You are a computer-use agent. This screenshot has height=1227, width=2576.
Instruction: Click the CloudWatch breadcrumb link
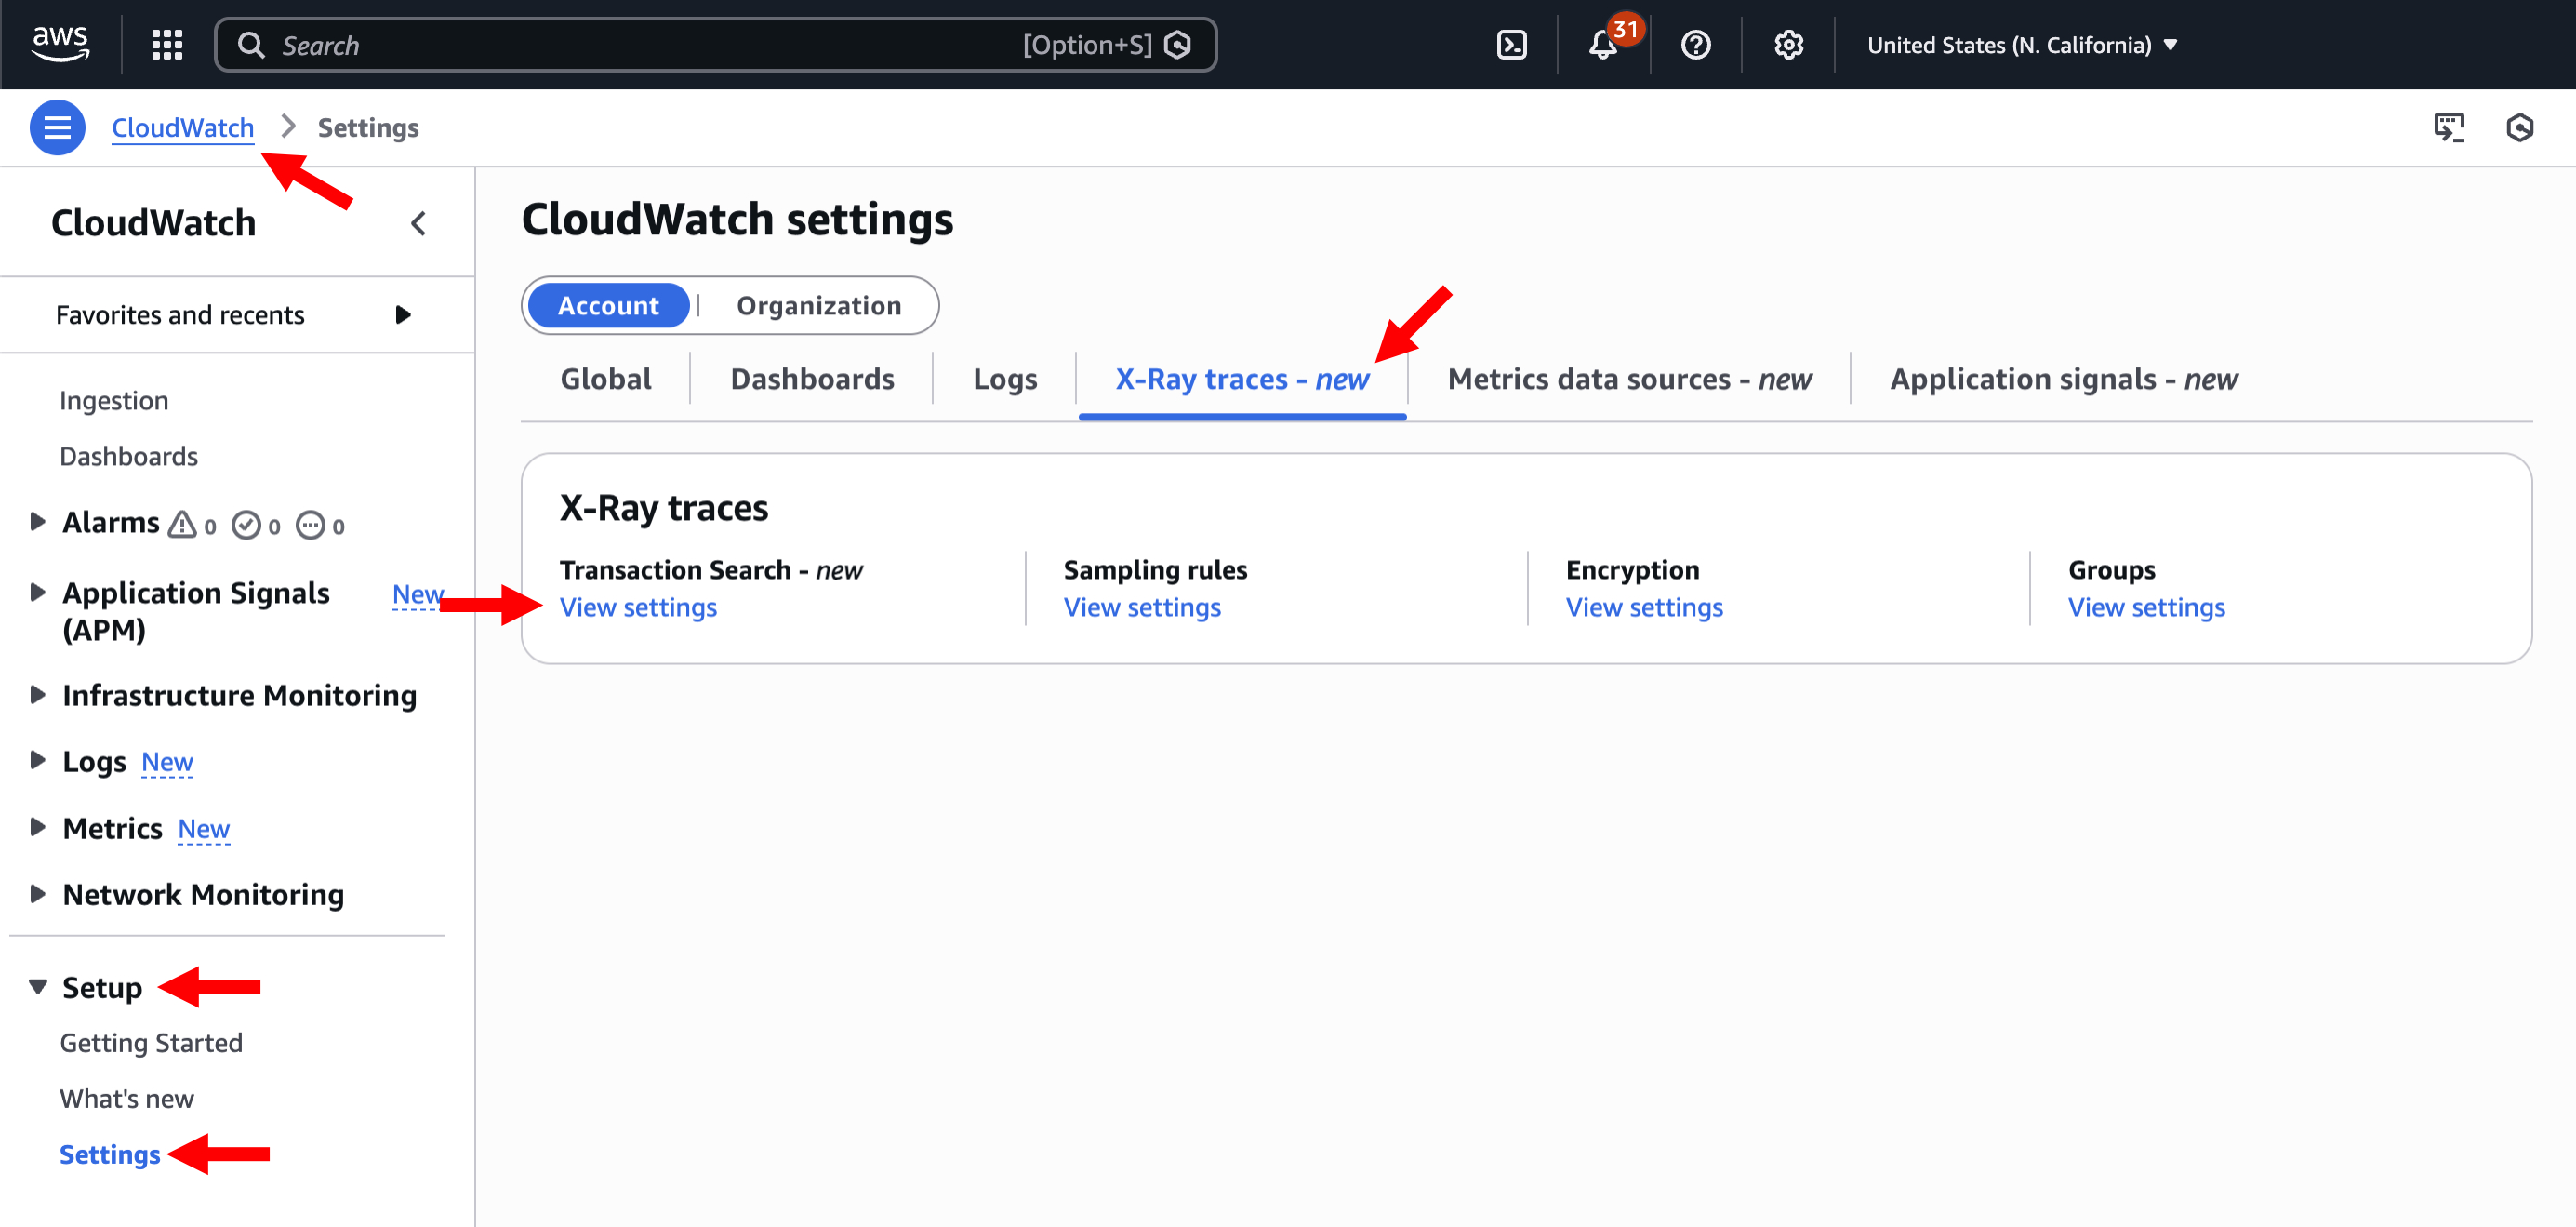pyautogui.click(x=182, y=127)
